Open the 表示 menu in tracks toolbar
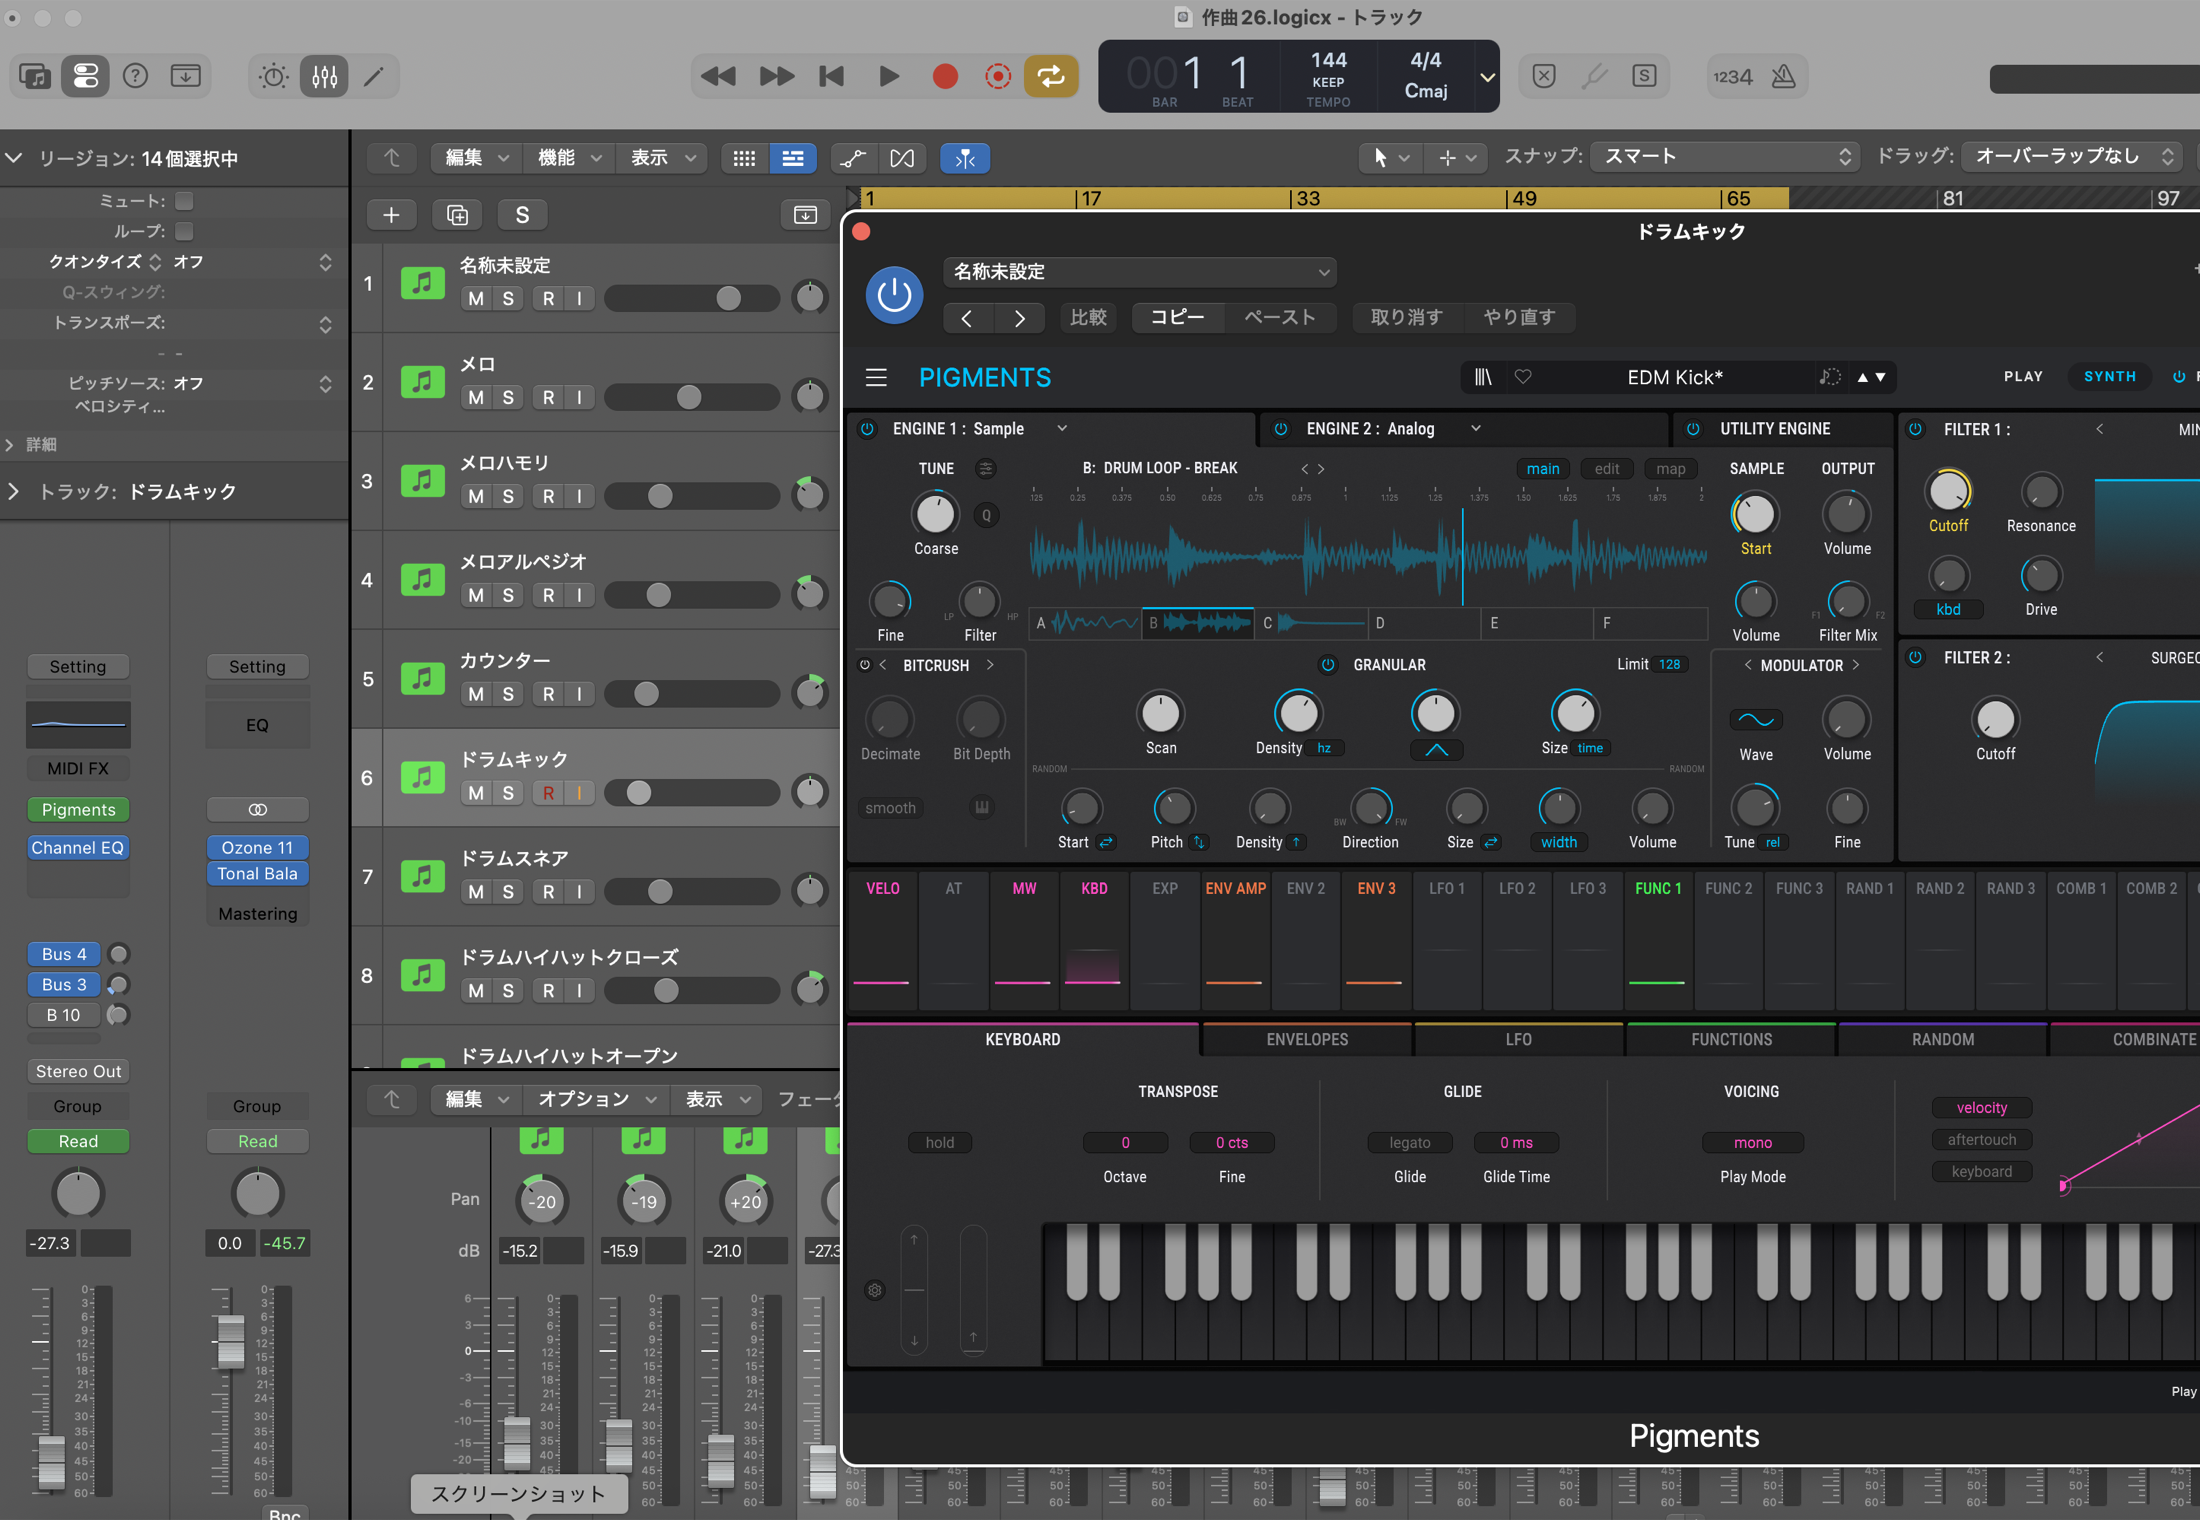Screen dimensions: 2200x1520 (x=662, y=158)
